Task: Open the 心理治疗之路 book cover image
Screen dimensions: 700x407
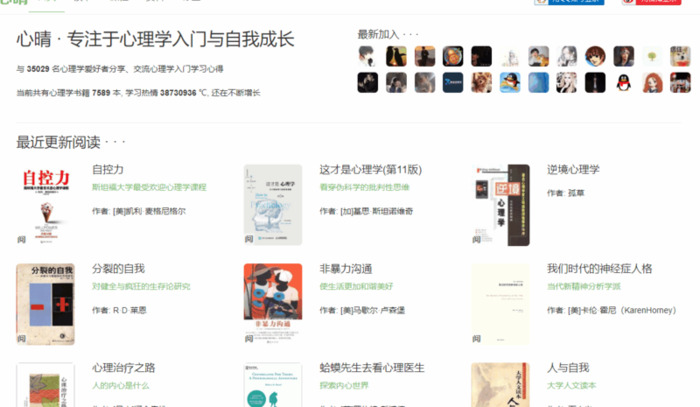Action: coord(46,385)
